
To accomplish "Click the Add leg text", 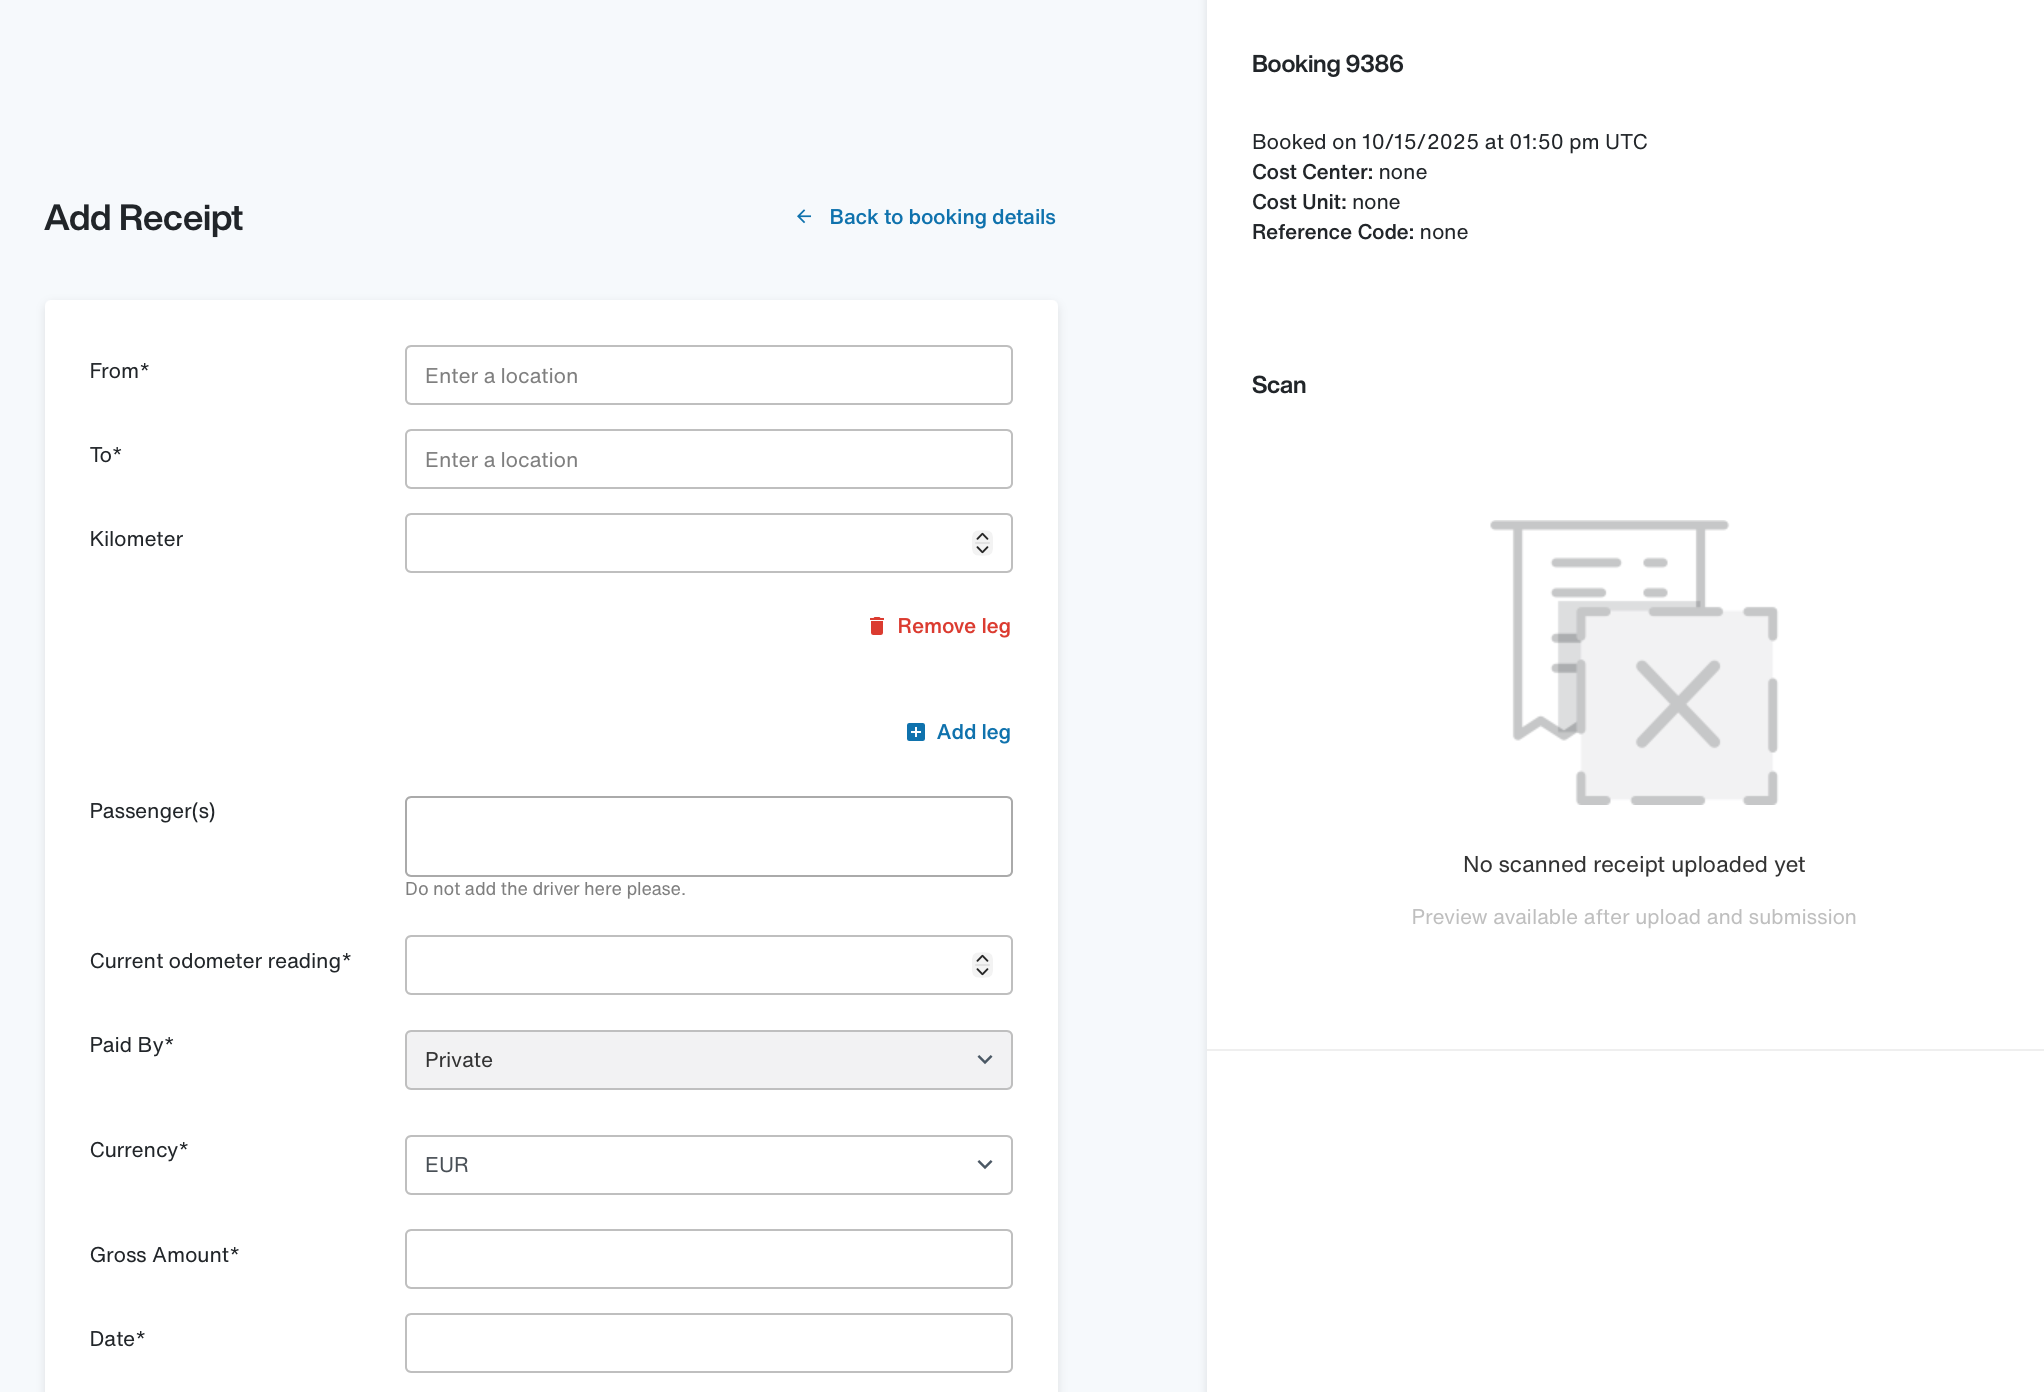I will [974, 732].
